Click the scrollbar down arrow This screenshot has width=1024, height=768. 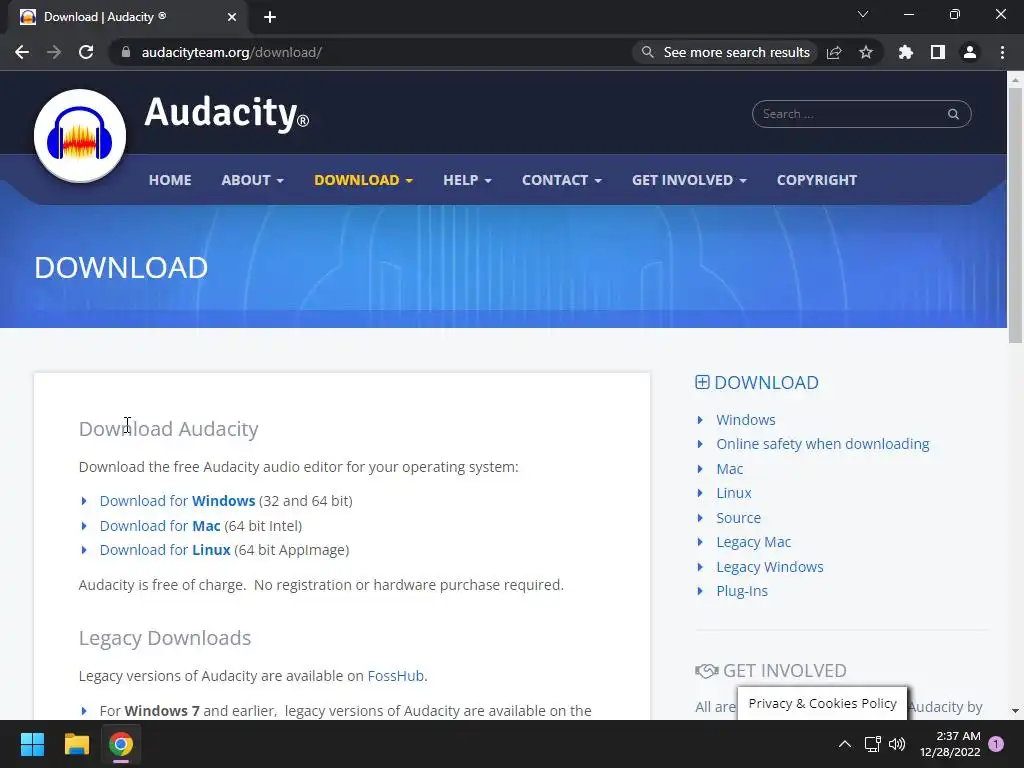[1015, 711]
